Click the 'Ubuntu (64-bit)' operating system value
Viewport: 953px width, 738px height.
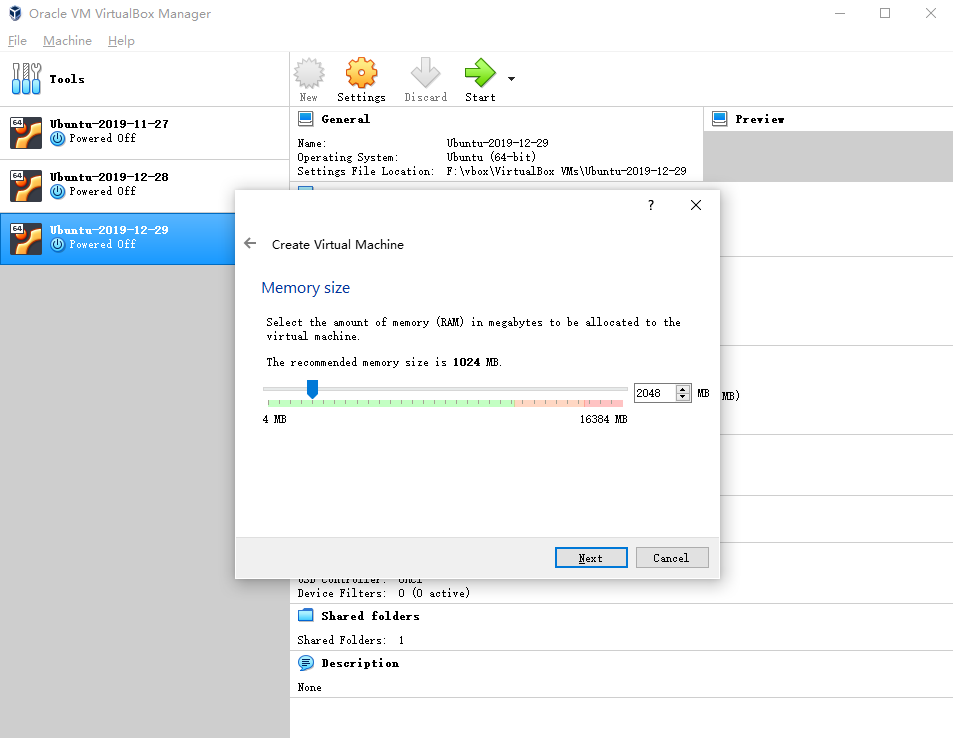(x=491, y=157)
